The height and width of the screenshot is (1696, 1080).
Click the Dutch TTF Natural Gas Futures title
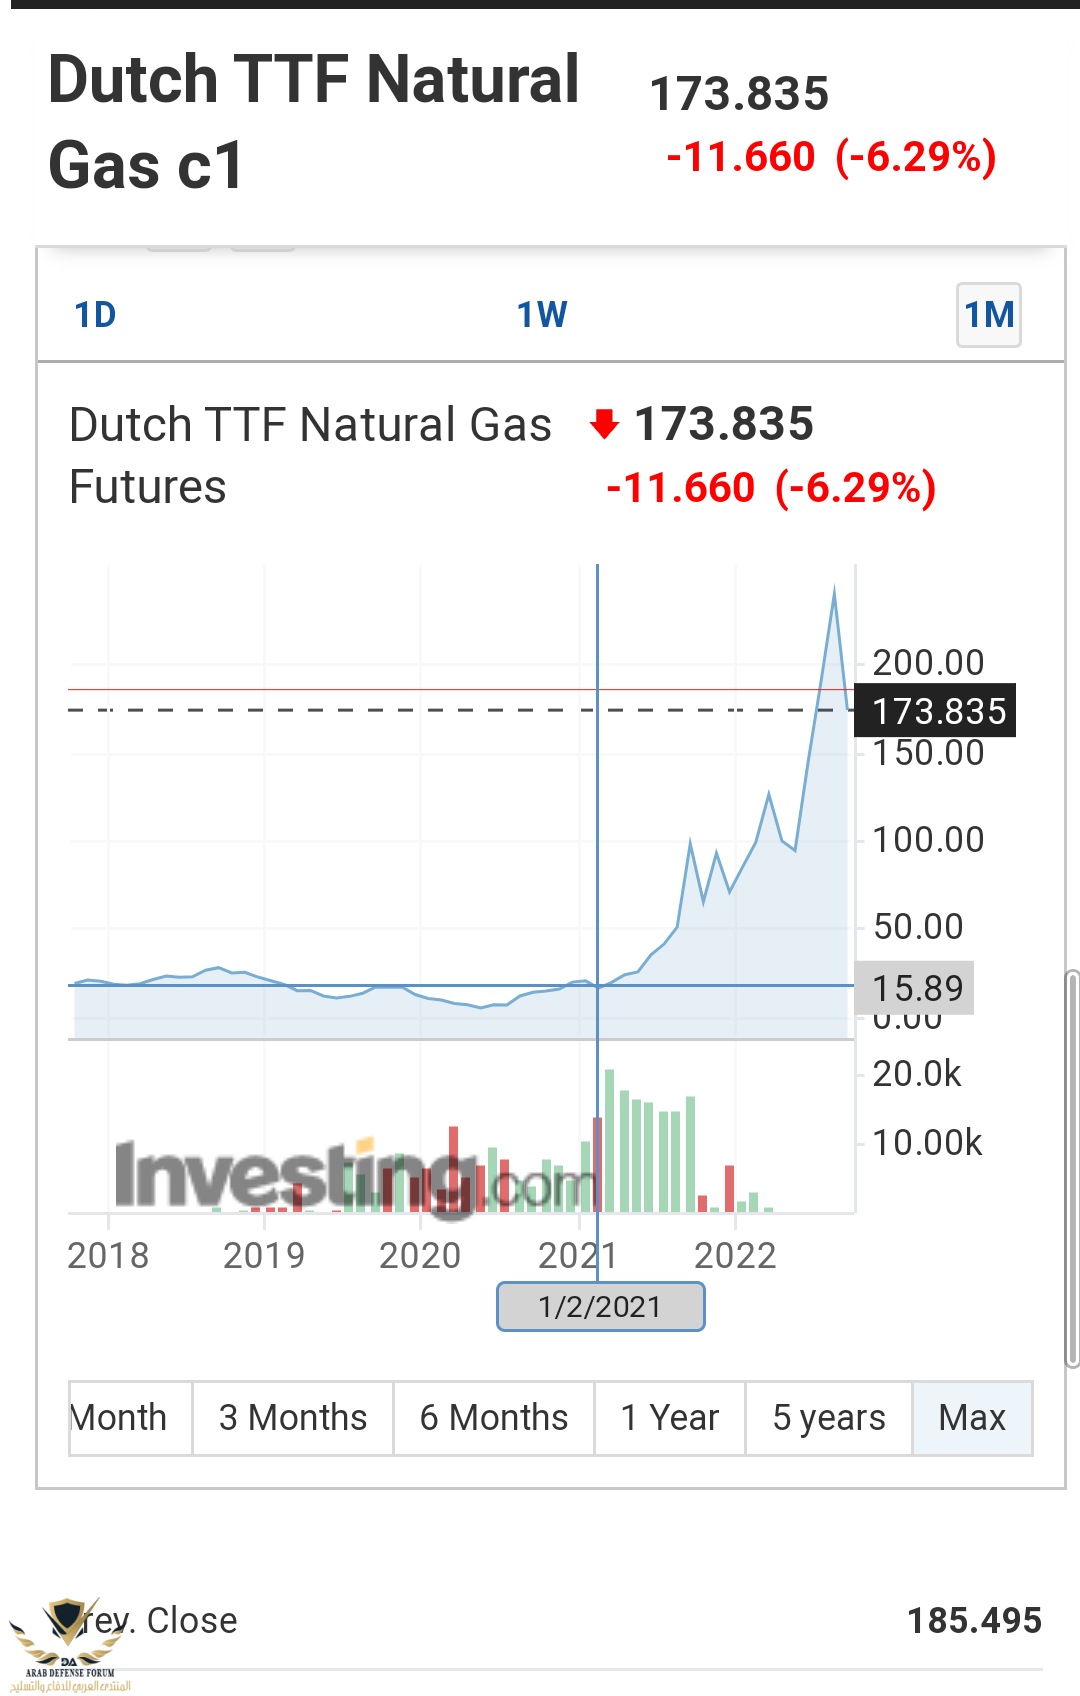(310, 455)
